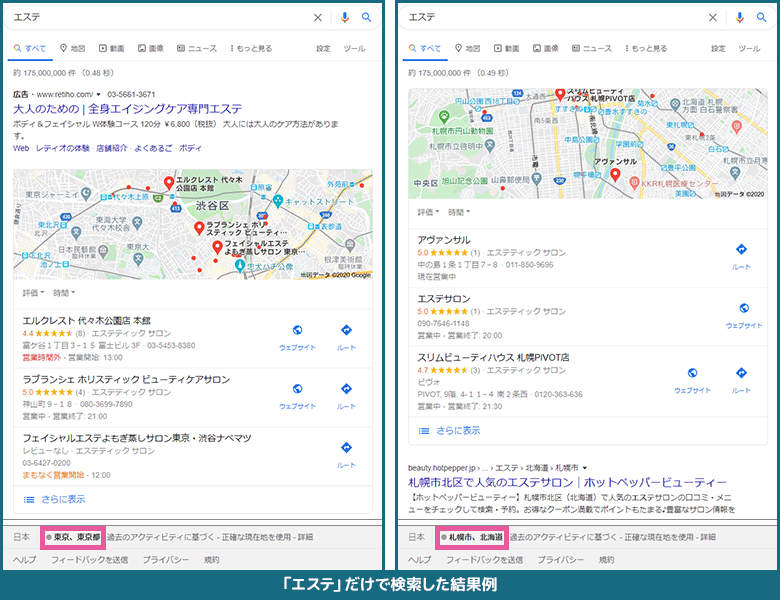This screenshot has width=780, height=600.
Task: Open エルクレスト 代々木公園店 本館 listing
Action: [x=87, y=320]
